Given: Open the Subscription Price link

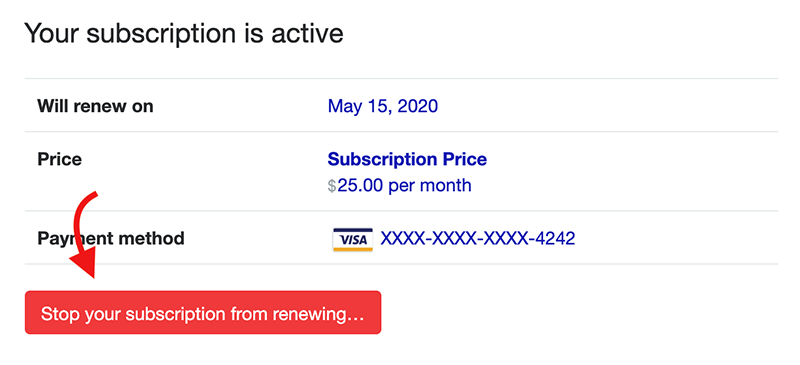Looking at the screenshot, I should pyautogui.click(x=407, y=159).
